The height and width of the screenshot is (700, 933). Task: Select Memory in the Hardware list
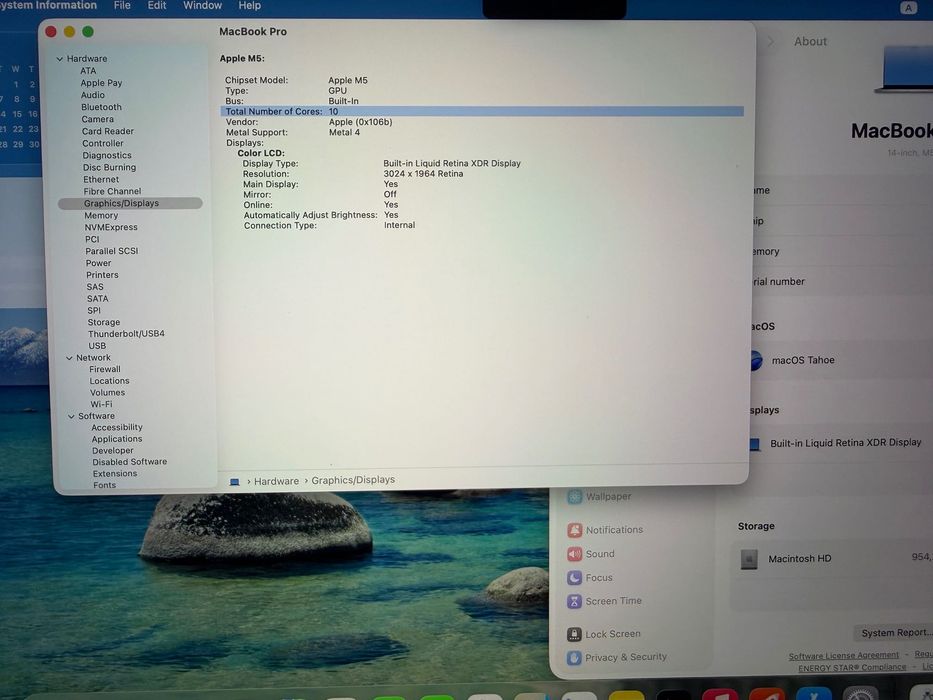[x=101, y=215]
